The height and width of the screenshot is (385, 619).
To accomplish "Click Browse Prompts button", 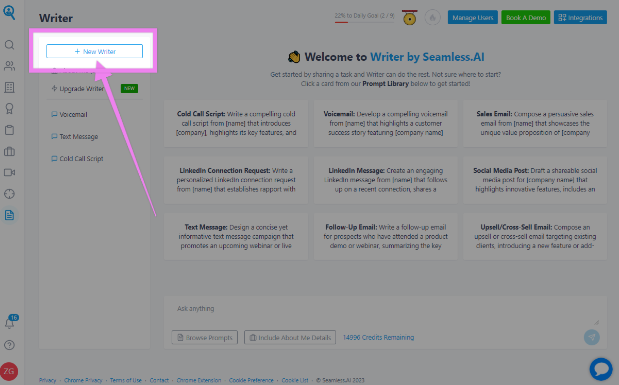I will tap(204, 338).
